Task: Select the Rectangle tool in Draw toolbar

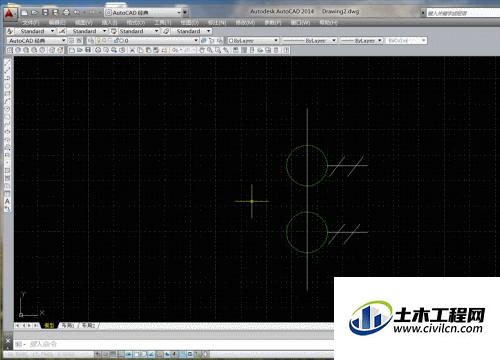Action: 7,93
